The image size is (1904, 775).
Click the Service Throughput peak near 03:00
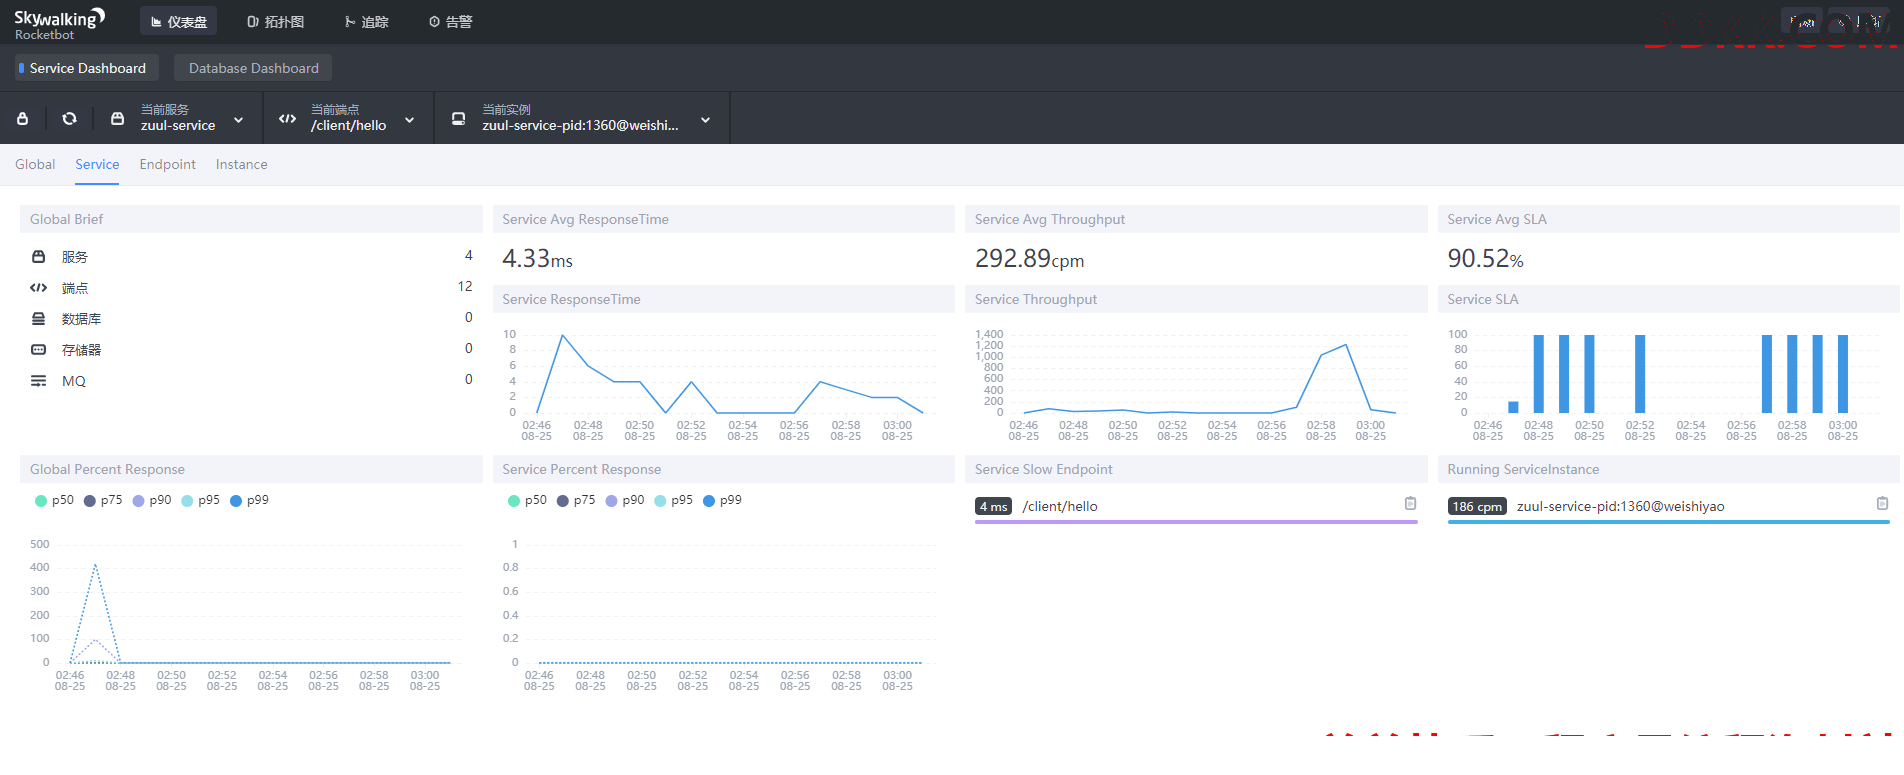pos(1346,345)
